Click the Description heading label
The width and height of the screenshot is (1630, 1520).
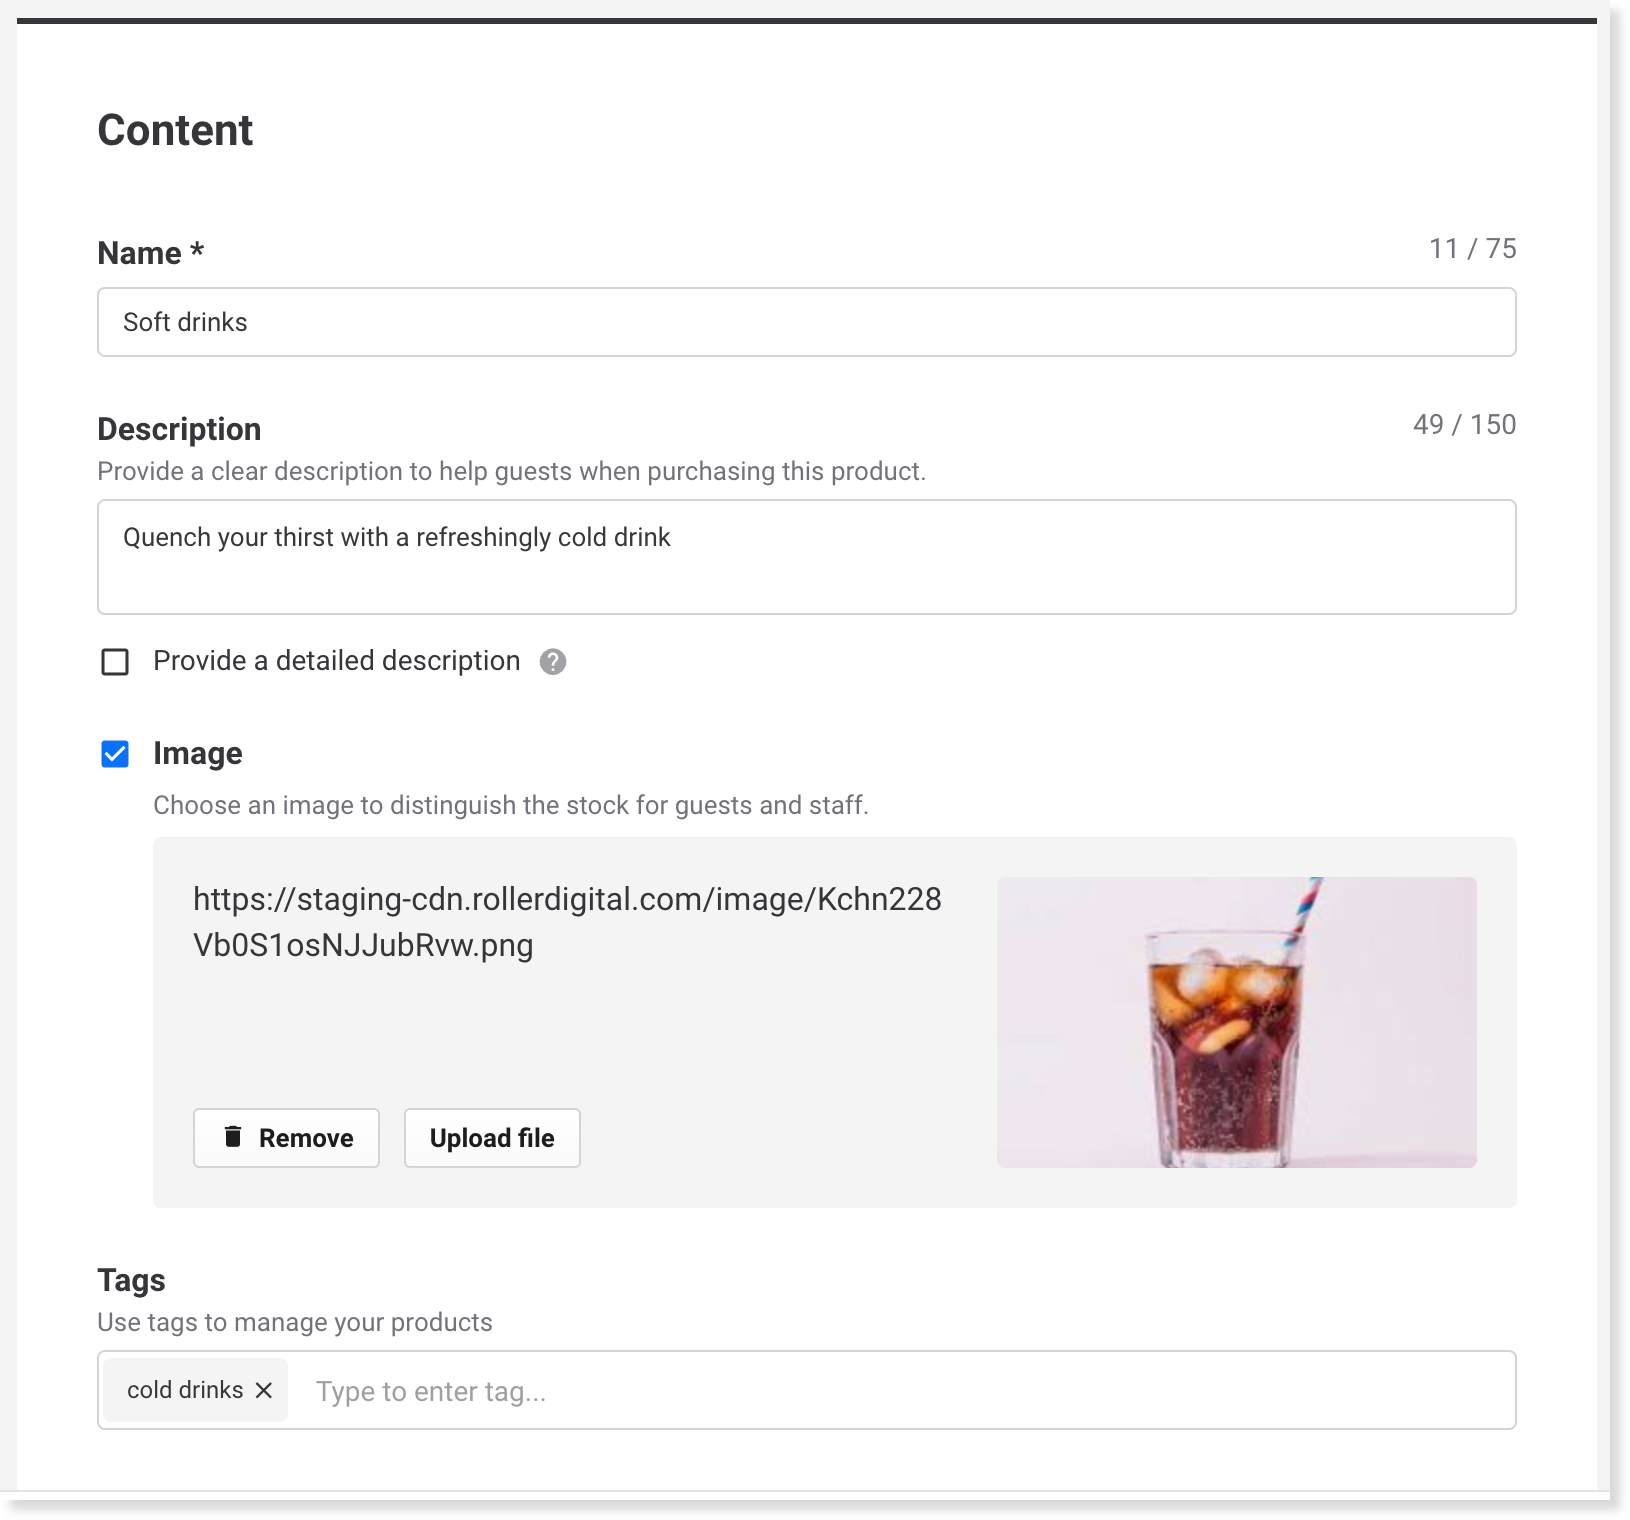tap(179, 429)
